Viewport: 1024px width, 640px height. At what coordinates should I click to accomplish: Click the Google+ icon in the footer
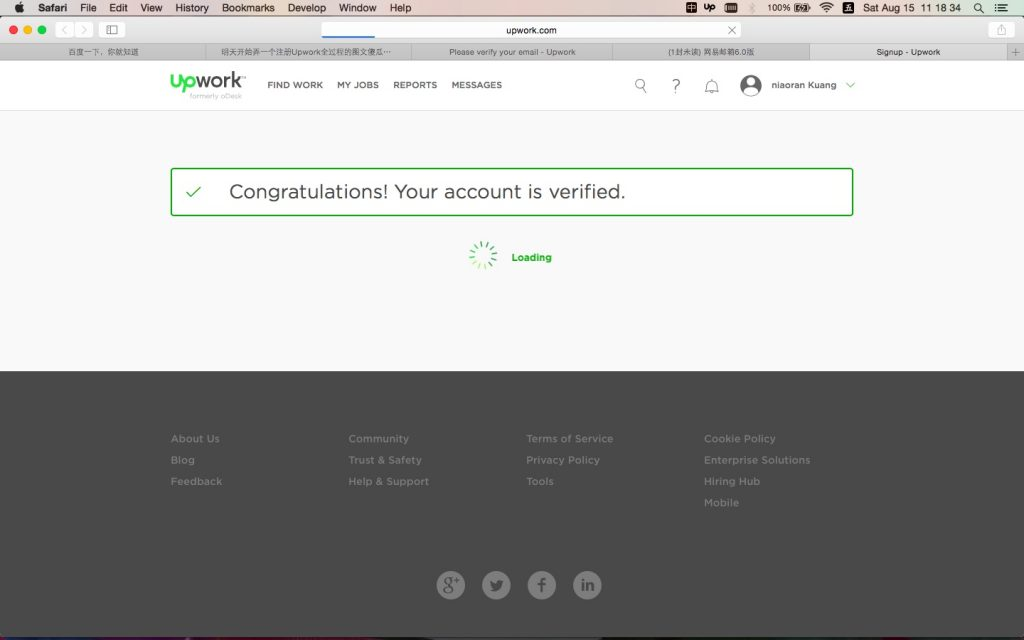click(450, 585)
